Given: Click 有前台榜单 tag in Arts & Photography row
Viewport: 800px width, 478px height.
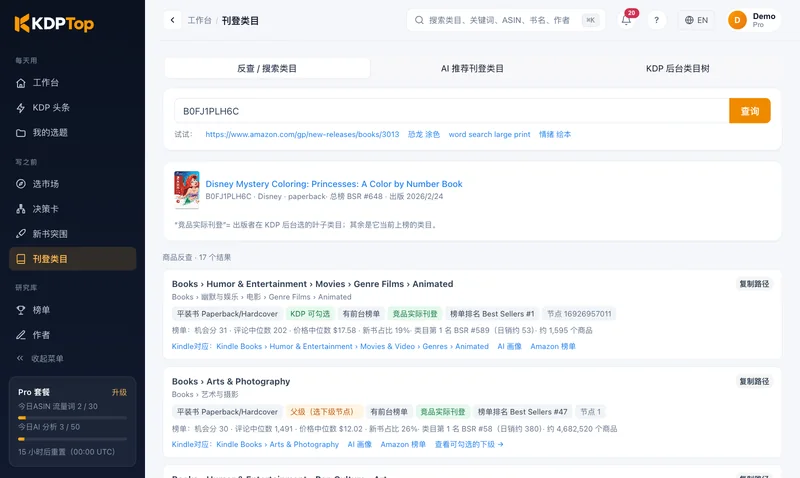Looking at the screenshot, I should pyautogui.click(x=389, y=412).
